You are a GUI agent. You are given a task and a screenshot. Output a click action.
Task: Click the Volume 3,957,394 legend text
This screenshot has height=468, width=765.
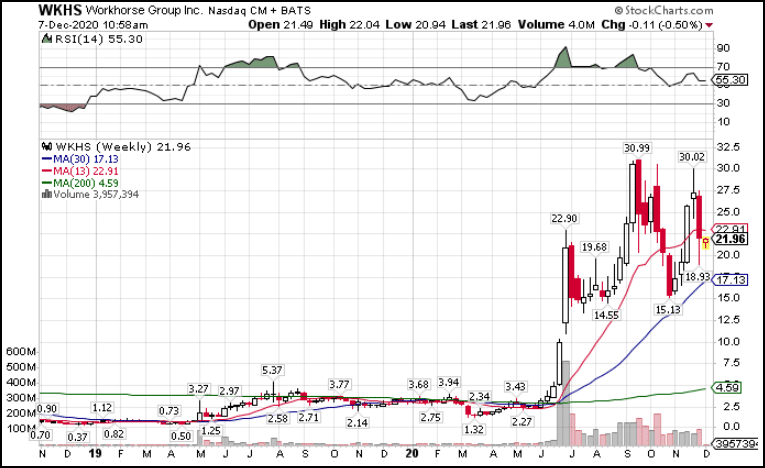96,195
